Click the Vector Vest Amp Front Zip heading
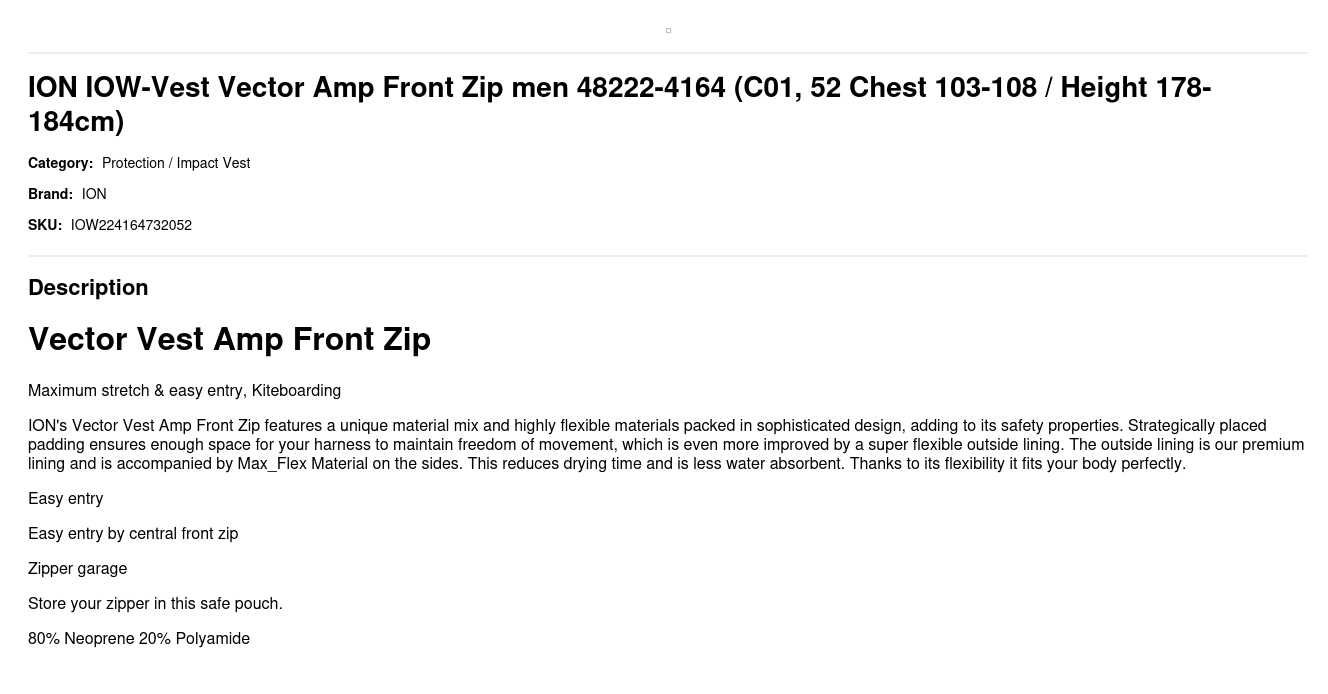 pyautogui.click(x=229, y=339)
